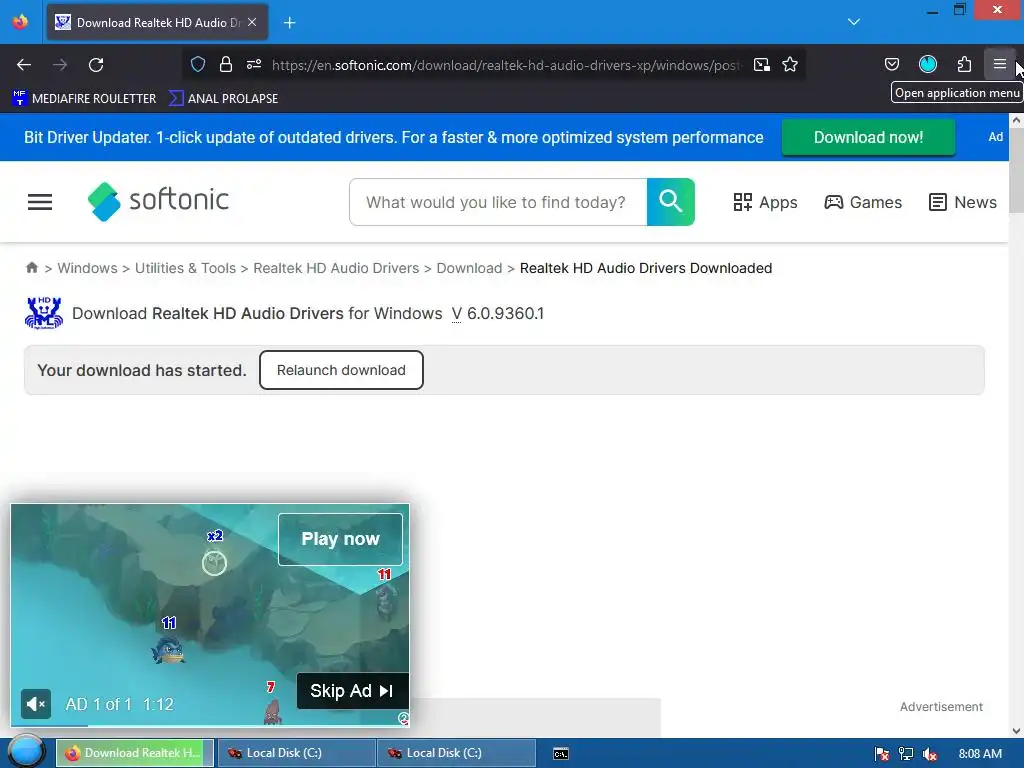Open site permissions icon in address bar
1024x768 pixels.
[254, 65]
